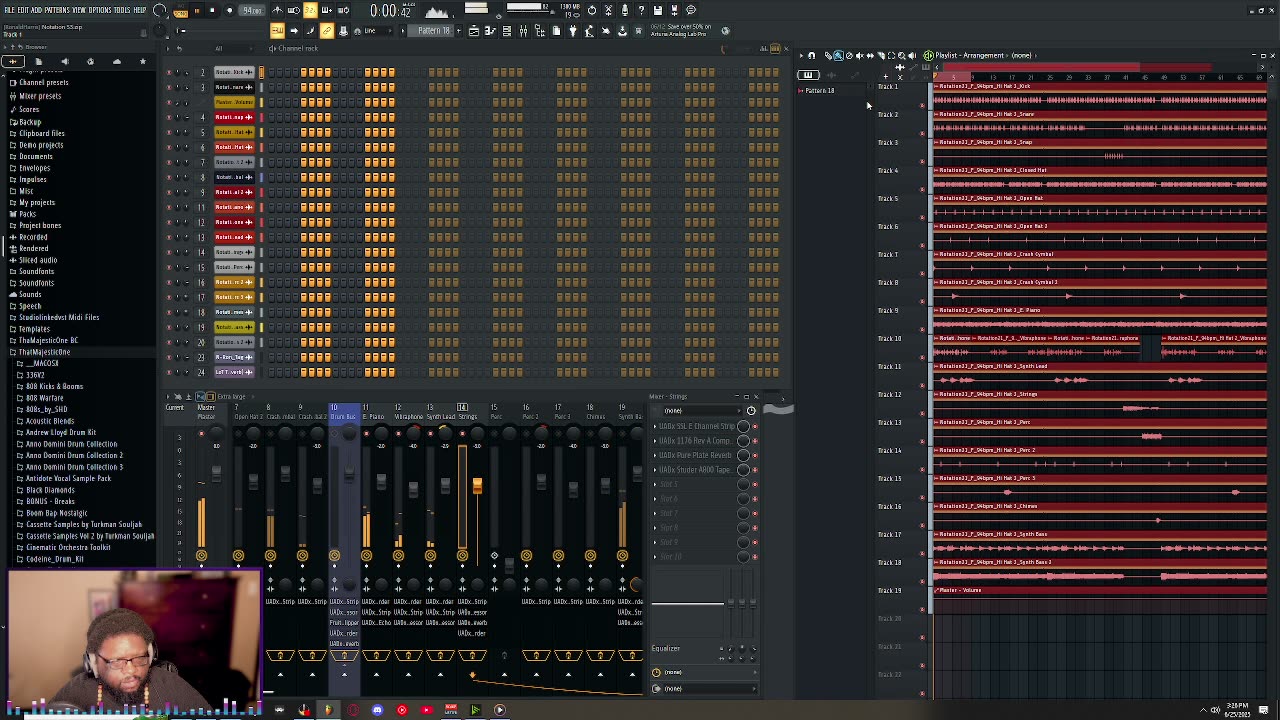Open the Piano roll from toolbar
Image resolution: width=1280 pixels, height=720 pixels.
(x=490, y=31)
